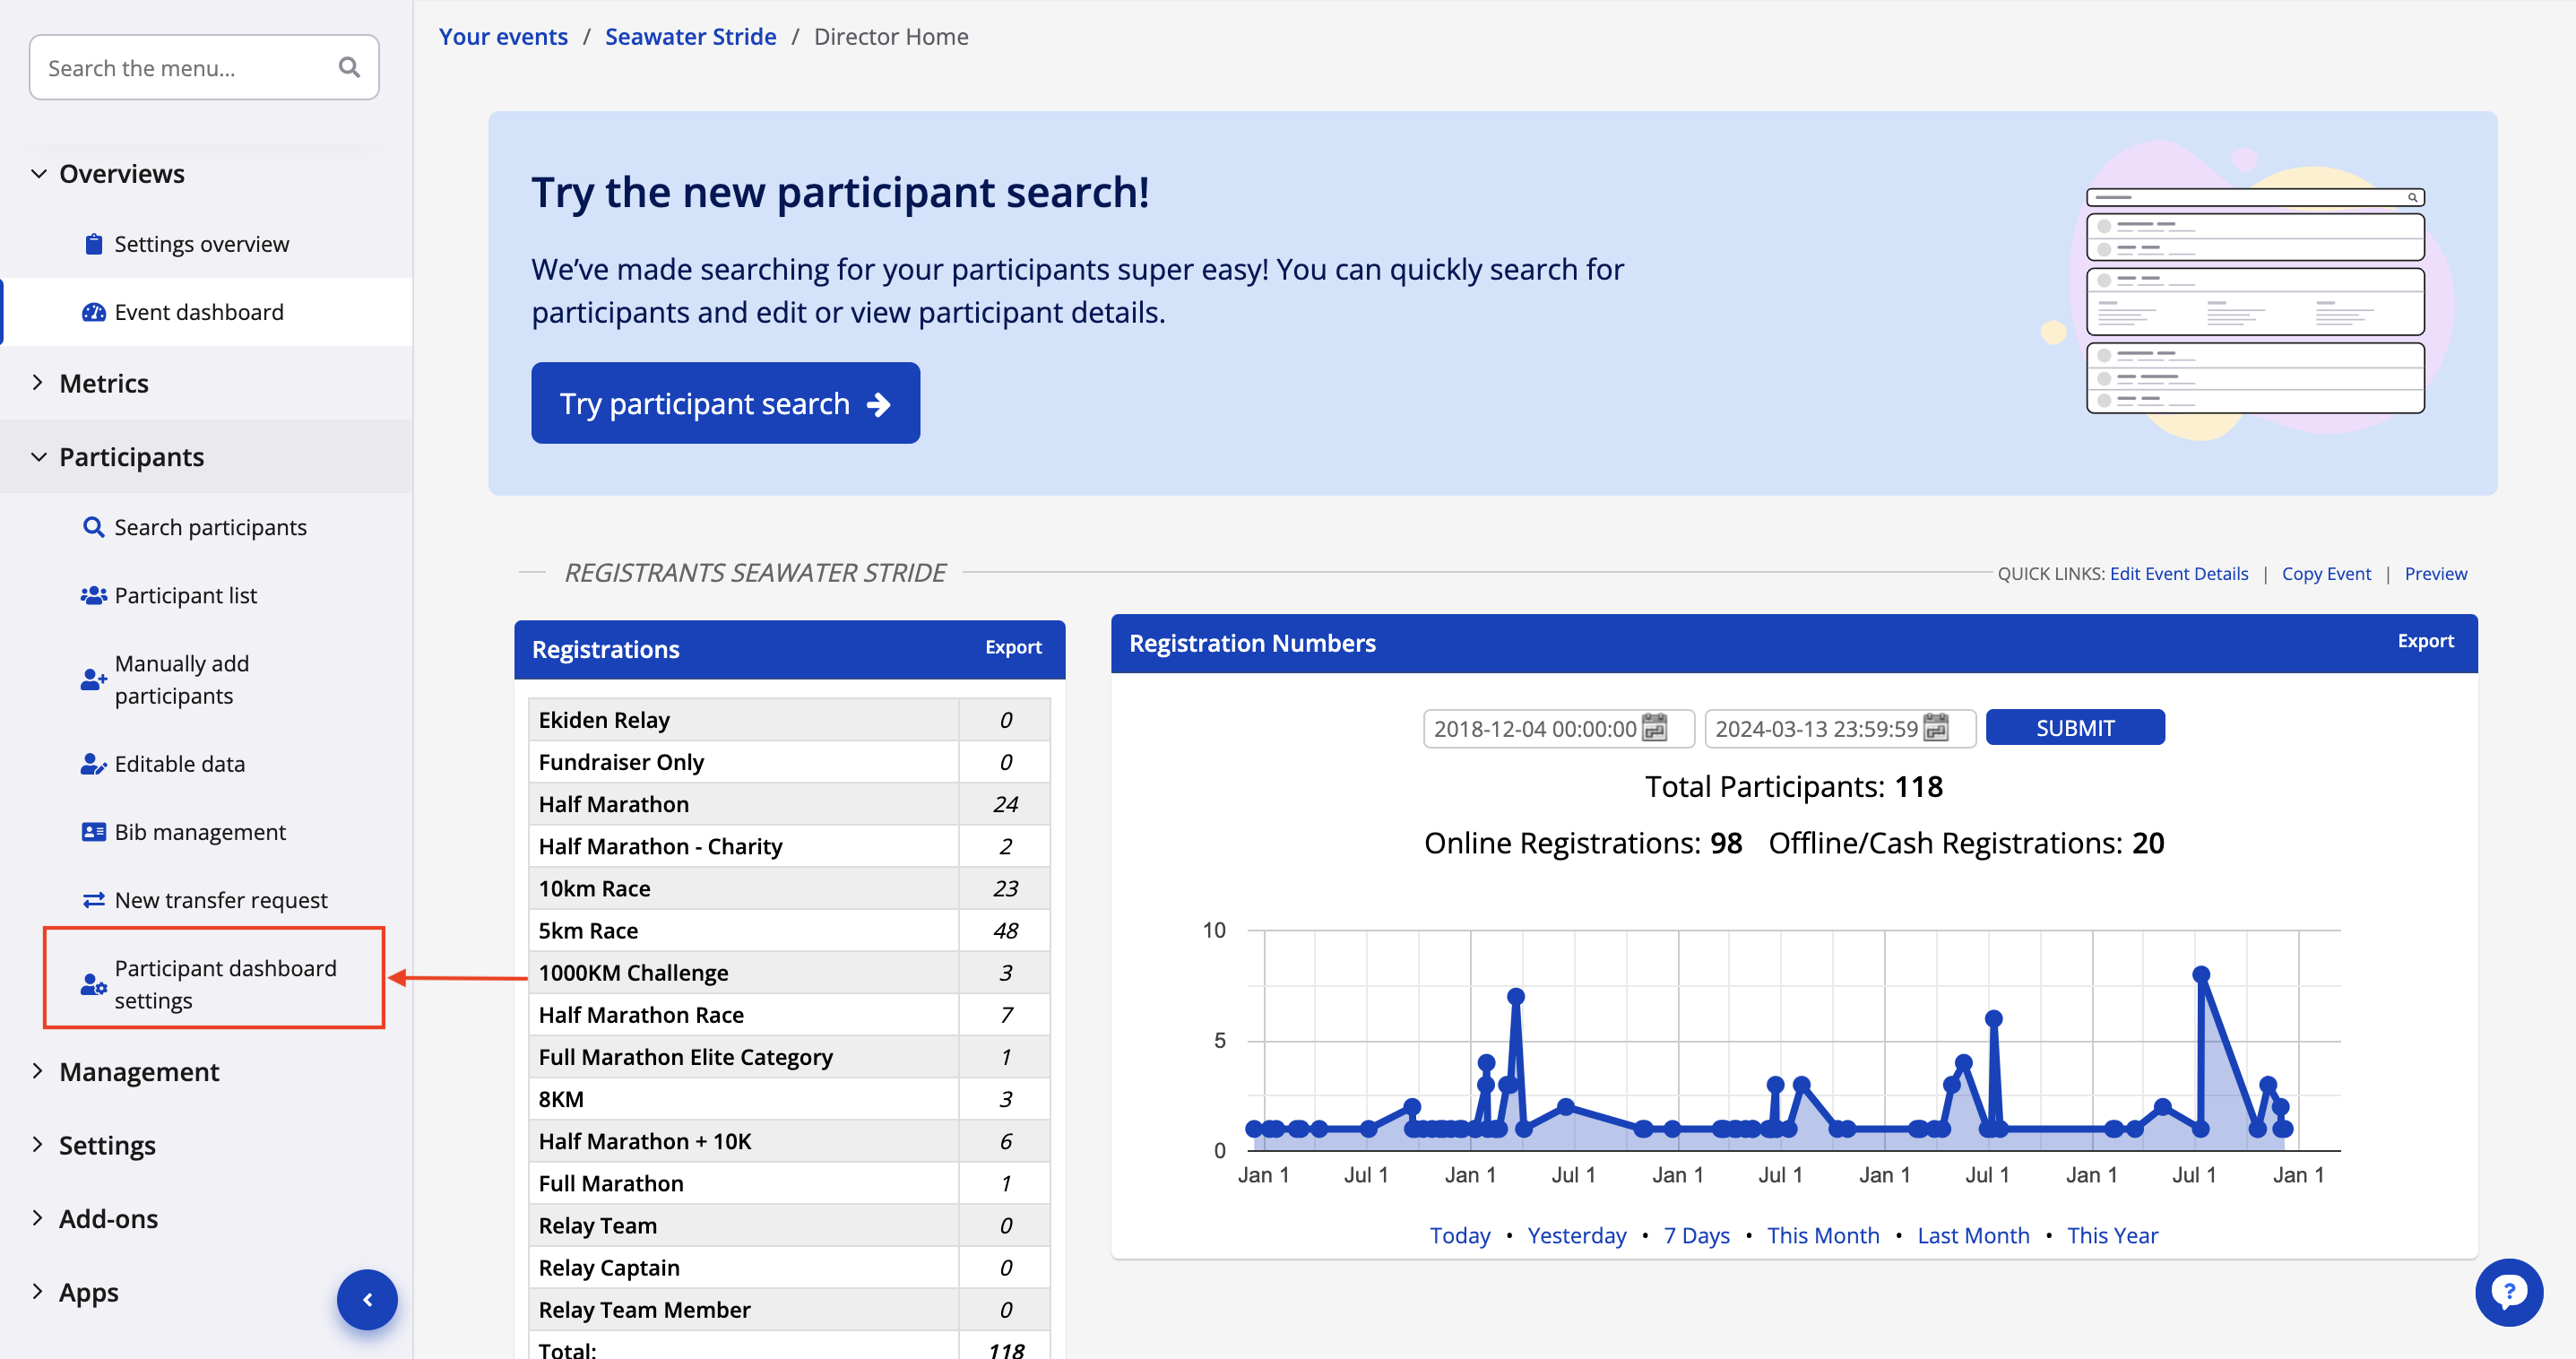The image size is (2576, 1359).
Task: Click the Event dashboard gauge icon
Action: 93,312
